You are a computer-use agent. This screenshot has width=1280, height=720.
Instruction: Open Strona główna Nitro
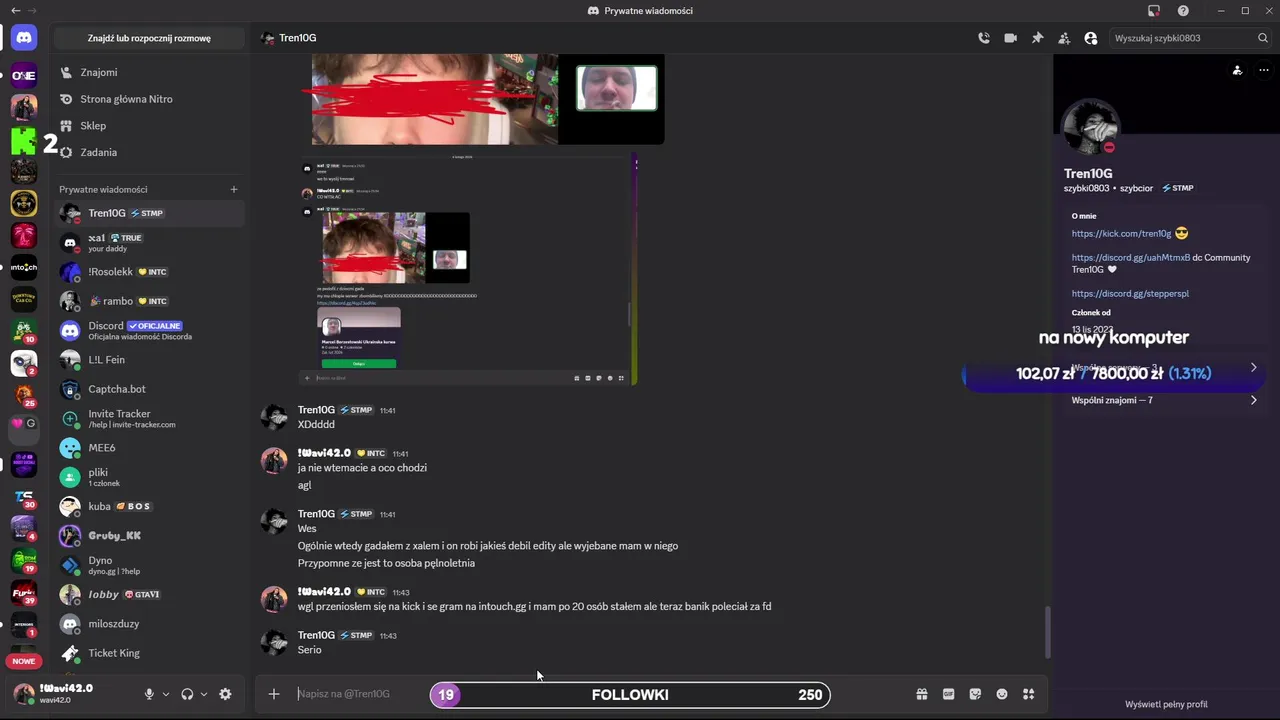pos(149,99)
